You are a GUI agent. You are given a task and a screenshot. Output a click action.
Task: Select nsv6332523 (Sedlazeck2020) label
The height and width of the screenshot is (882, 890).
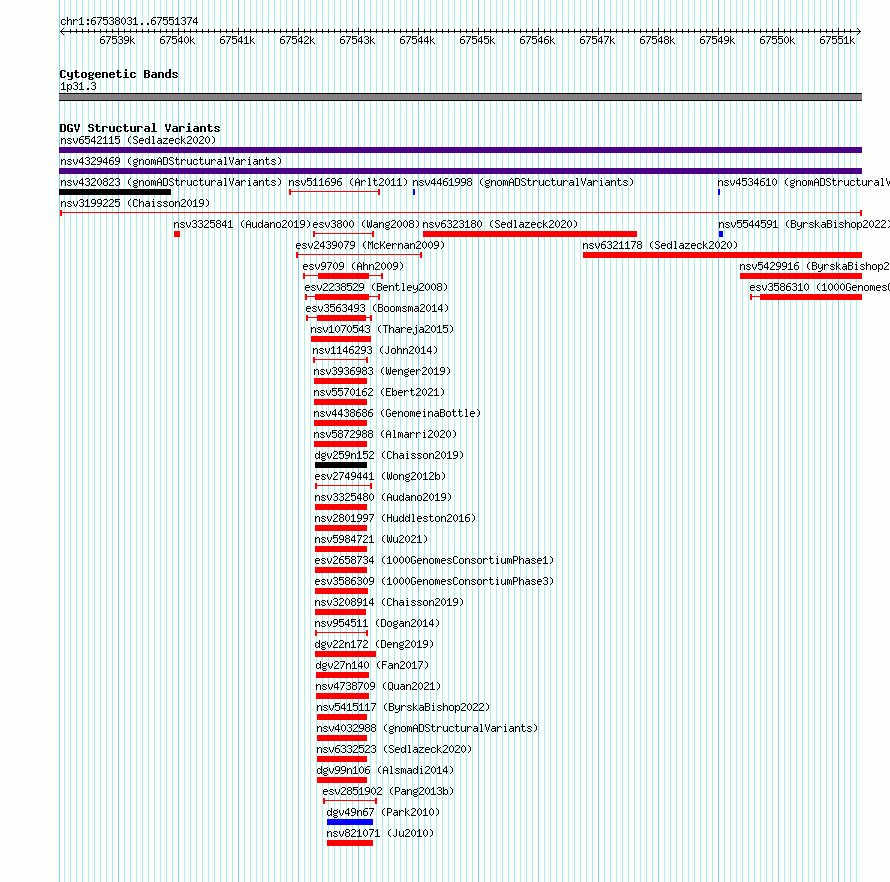[394, 749]
